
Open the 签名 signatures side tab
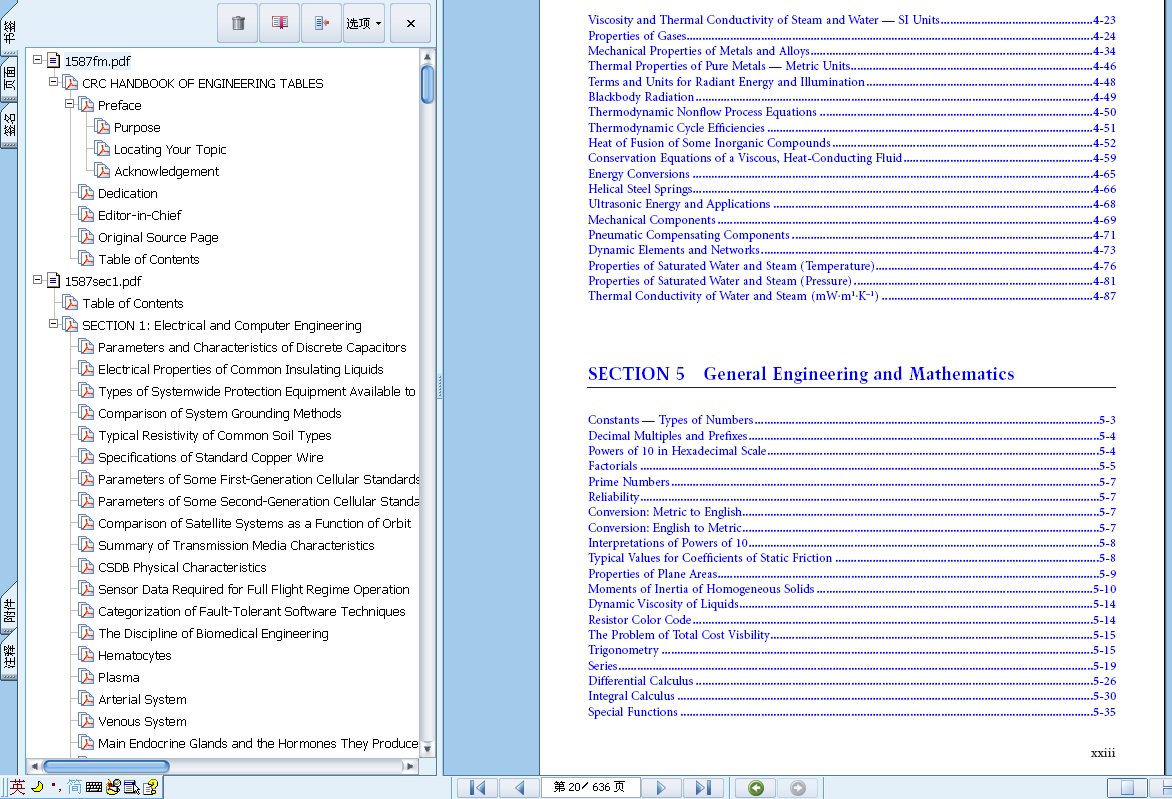coord(9,125)
